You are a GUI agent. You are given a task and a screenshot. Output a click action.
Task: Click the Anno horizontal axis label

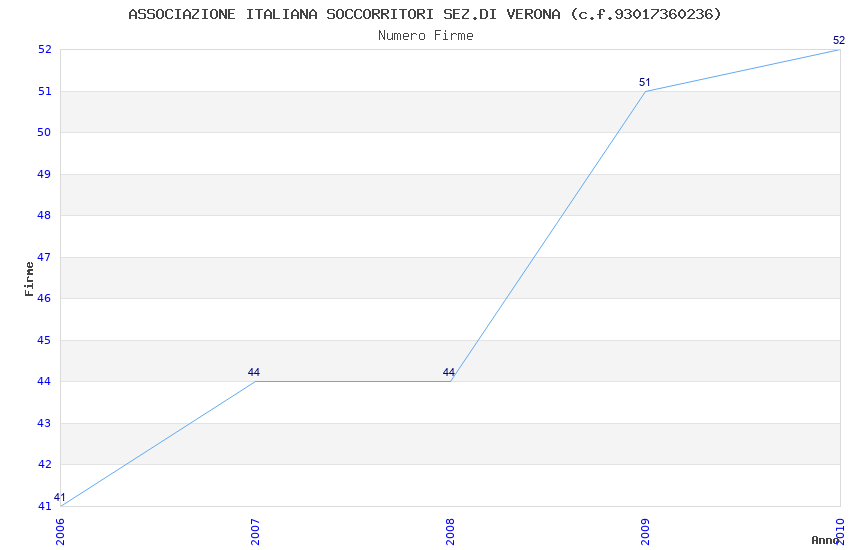point(825,540)
